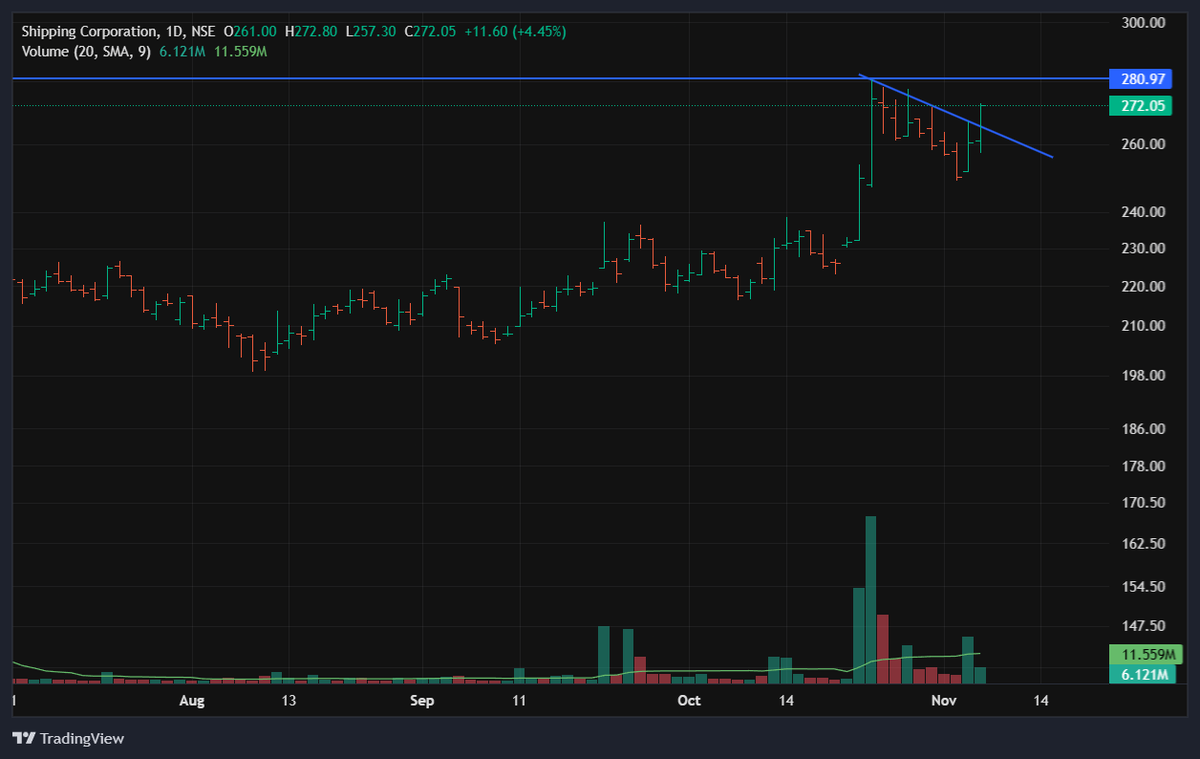Click the 13 date label on the time axis
This screenshot has width=1200, height=759.
[x=289, y=701]
